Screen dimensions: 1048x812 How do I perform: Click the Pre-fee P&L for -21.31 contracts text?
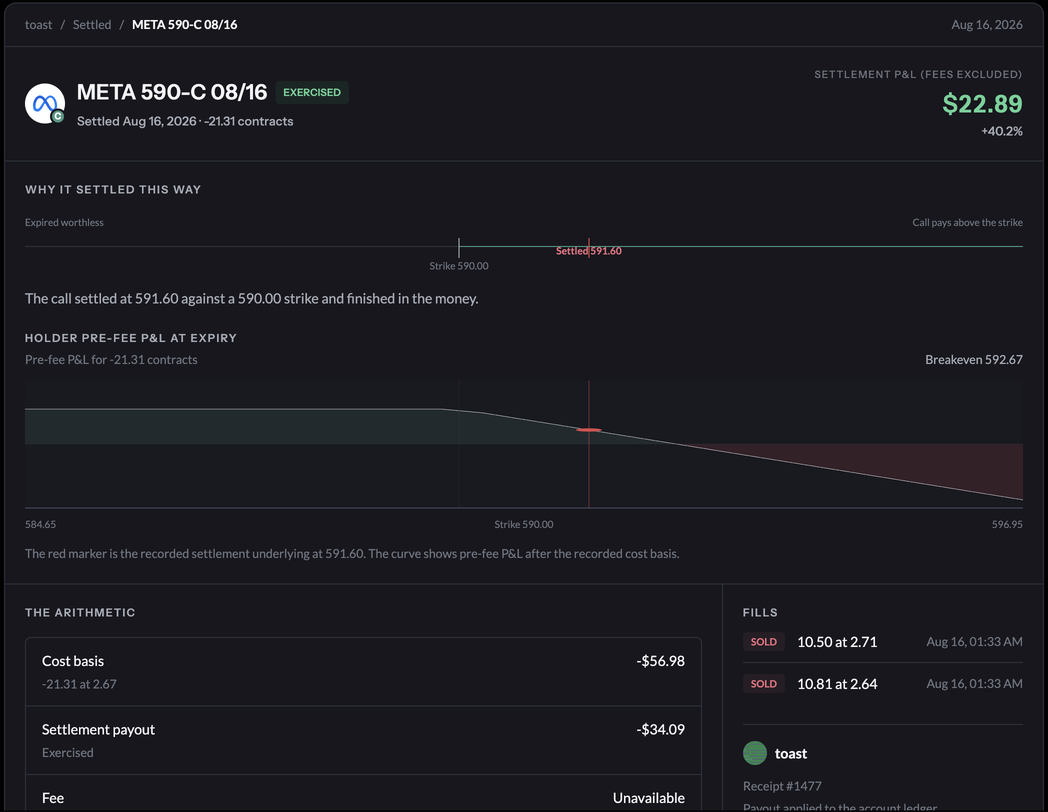(x=111, y=360)
